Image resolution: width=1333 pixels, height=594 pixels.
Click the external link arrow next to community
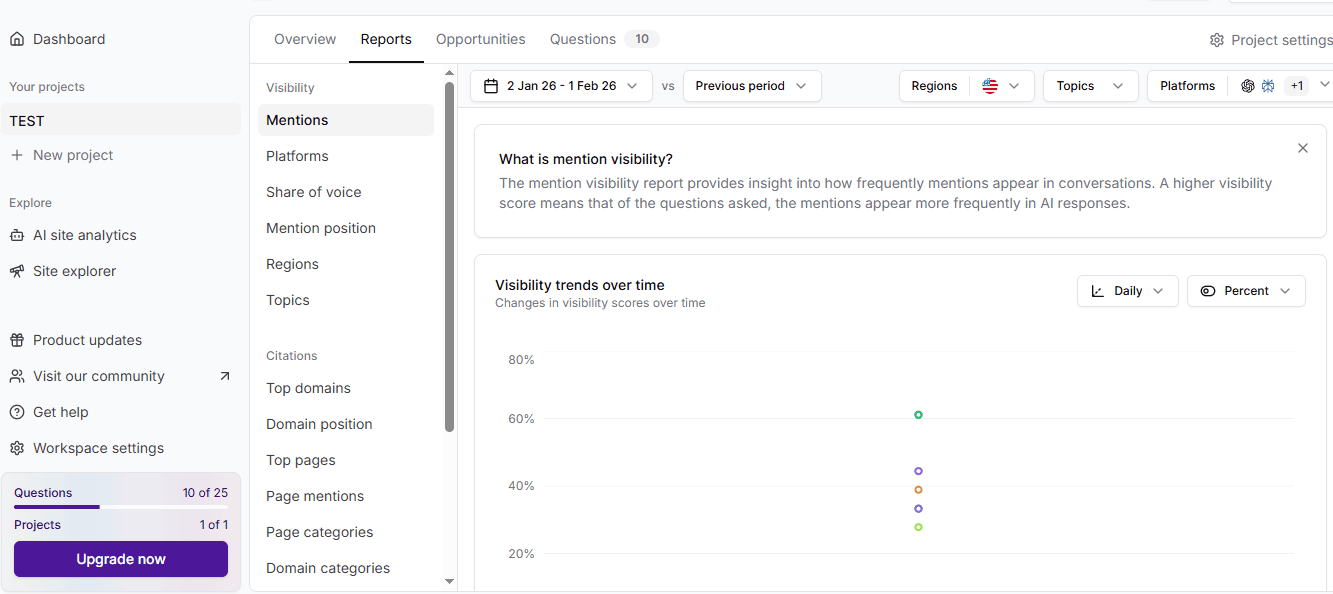[x=224, y=376]
